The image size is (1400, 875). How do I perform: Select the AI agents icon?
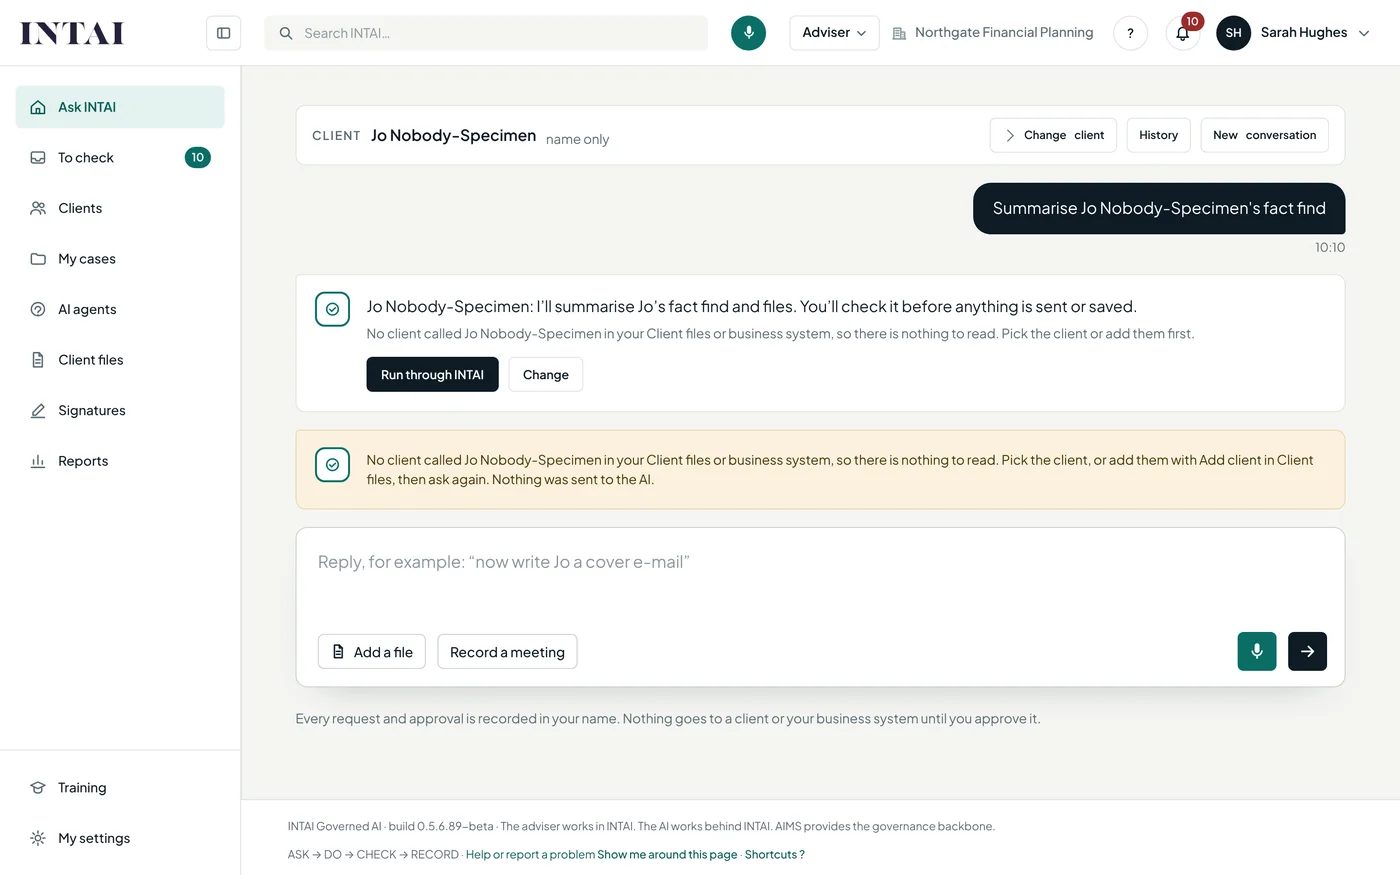click(x=38, y=309)
